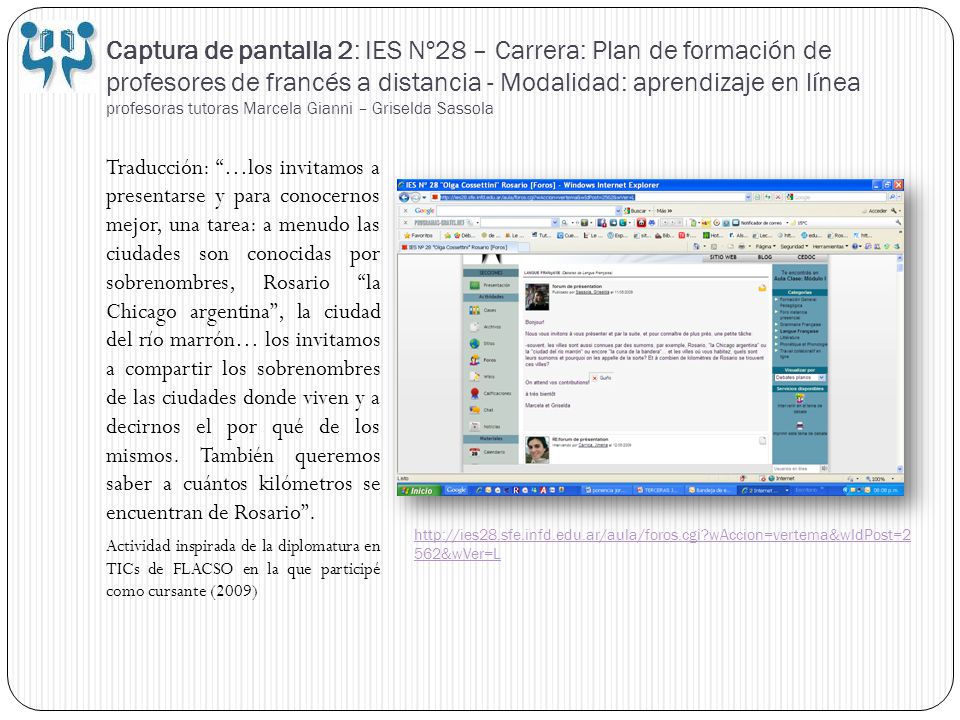Viewport: 960px width, 720px height.
Task: Click the Notificador de correo toolbar item
Action: [x=756, y=223]
